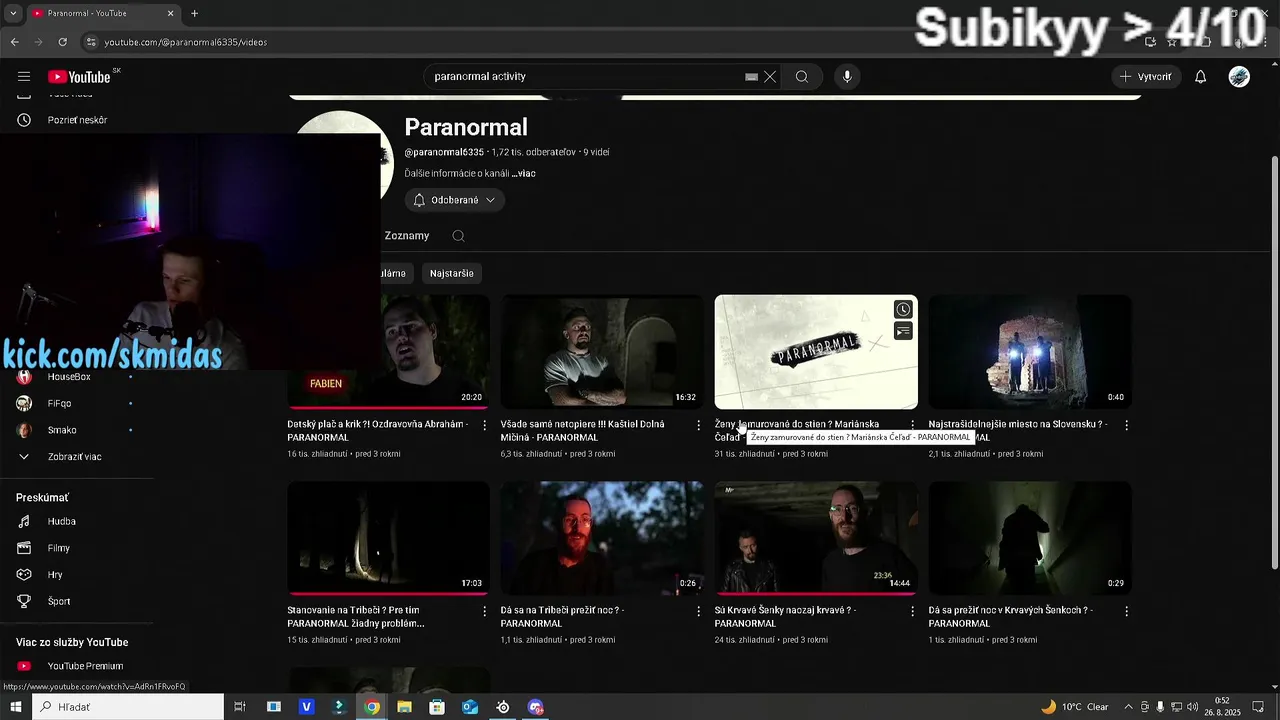Open options menu for "Dá sa prežiť noc v Krvavých Šenkoch"

[1127, 611]
